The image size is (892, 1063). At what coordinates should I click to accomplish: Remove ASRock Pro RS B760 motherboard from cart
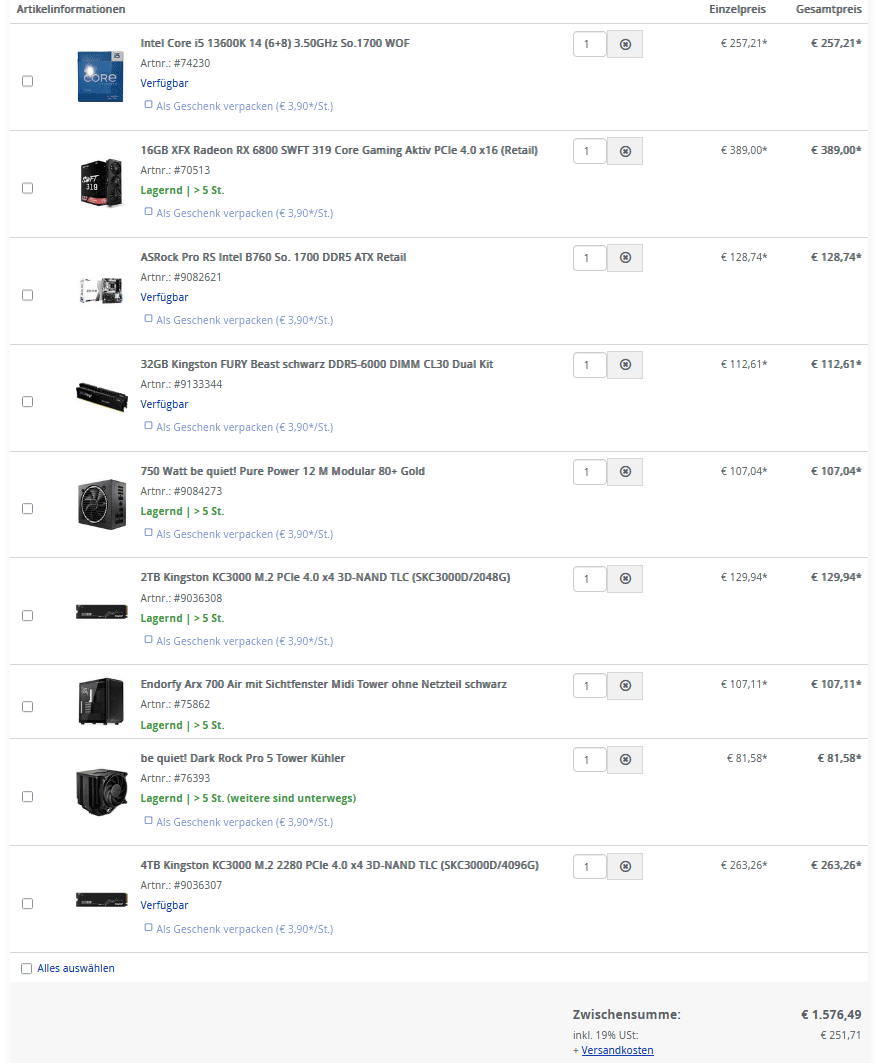tap(625, 258)
